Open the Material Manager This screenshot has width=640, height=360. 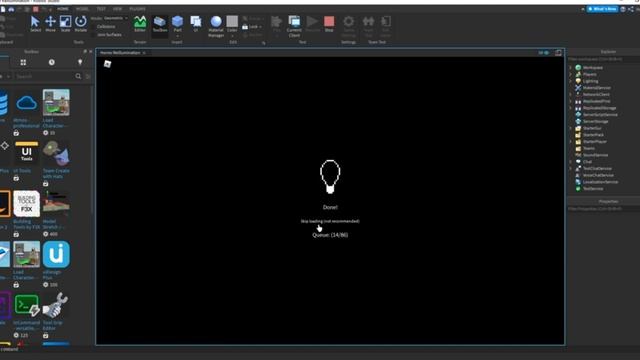point(216,26)
